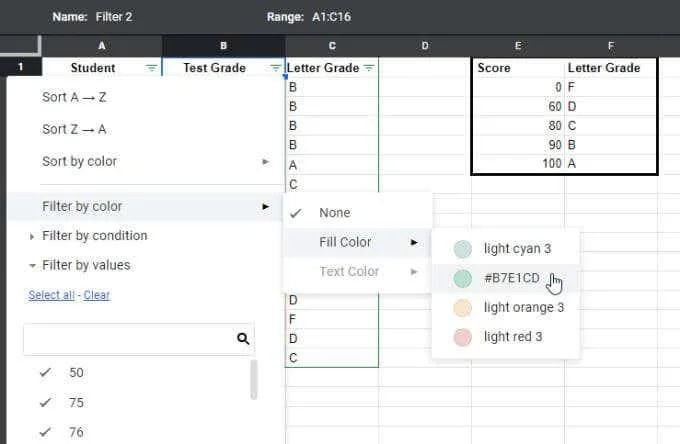Select column D header
The height and width of the screenshot is (444, 680).
[425, 46]
